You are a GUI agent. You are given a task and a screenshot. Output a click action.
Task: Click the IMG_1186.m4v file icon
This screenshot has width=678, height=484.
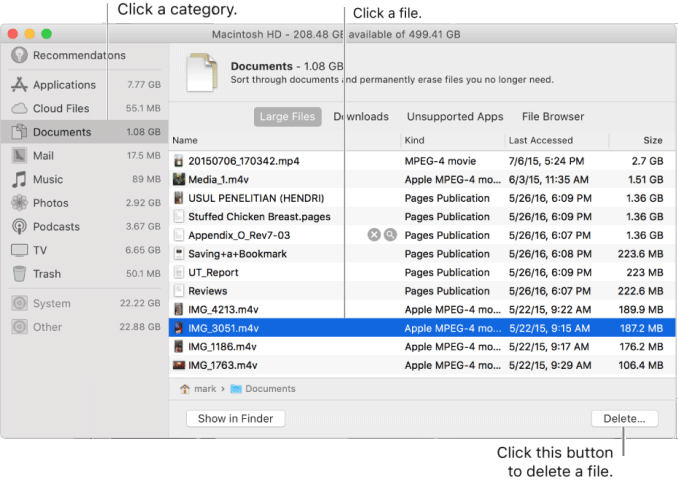178,346
